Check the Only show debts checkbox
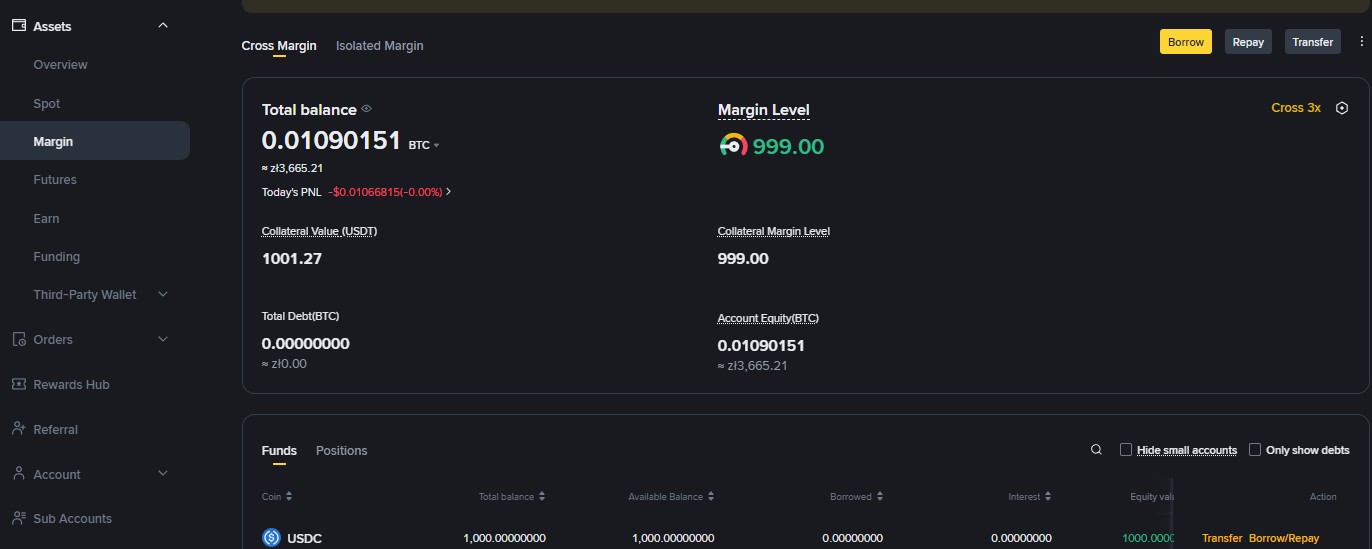The width and height of the screenshot is (1372, 549). (1255, 450)
